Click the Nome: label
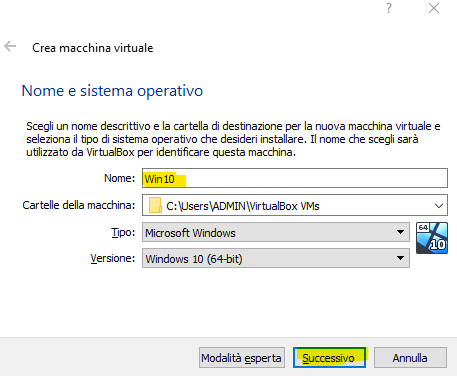 pos(119,178)
